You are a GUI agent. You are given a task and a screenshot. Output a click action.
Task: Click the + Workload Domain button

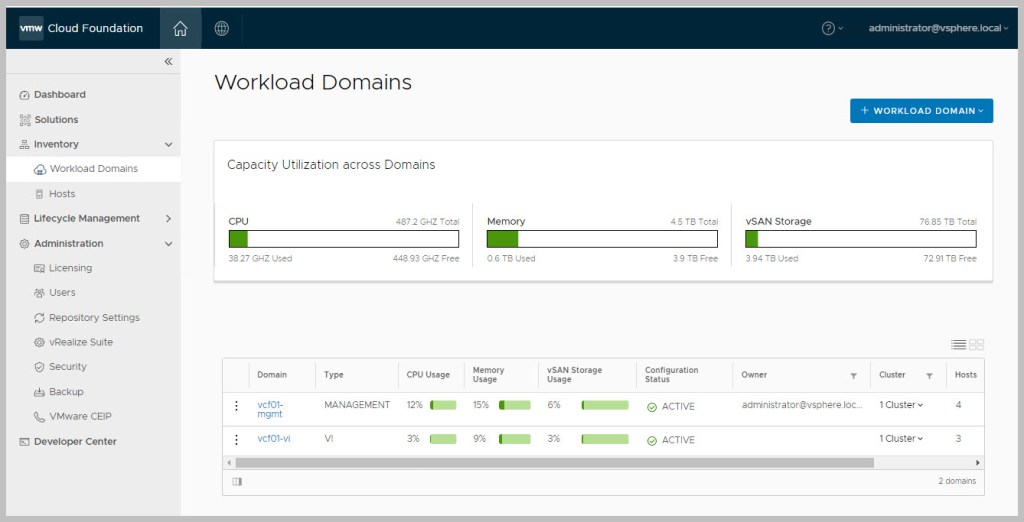pyautogui.click(x=921, y=111)
